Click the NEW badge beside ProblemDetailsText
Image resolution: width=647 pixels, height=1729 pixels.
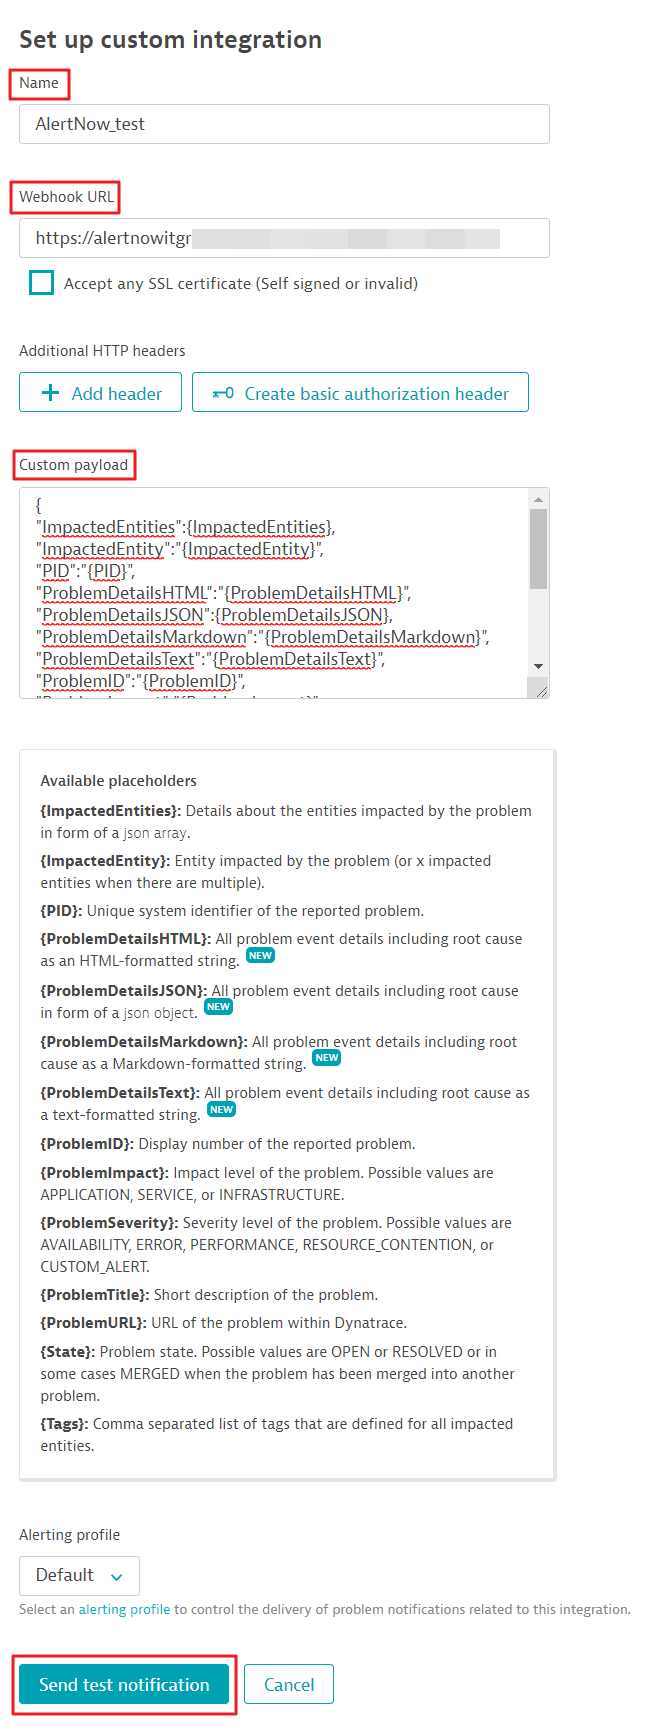221,1109
